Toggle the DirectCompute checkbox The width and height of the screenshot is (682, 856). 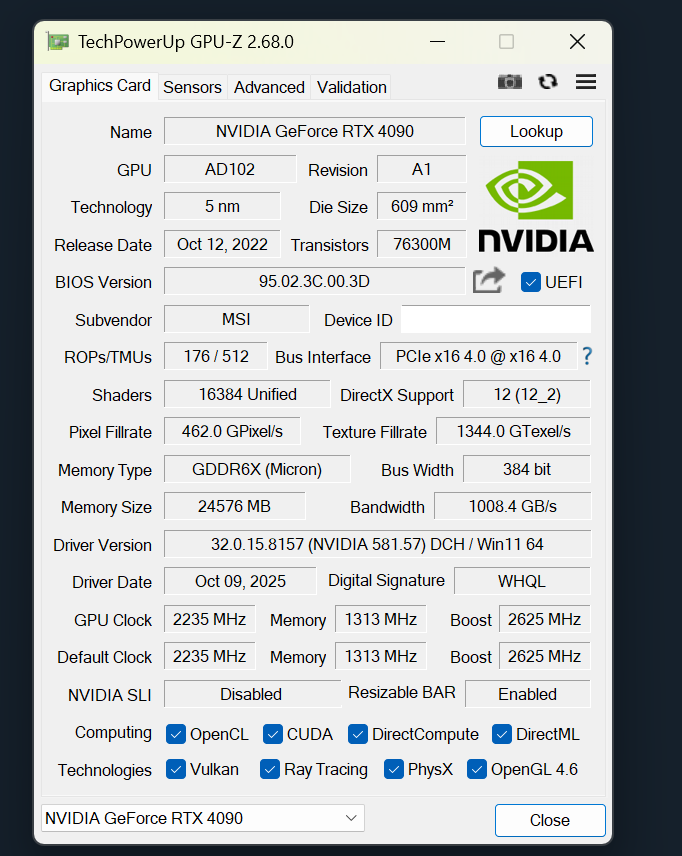pyautogui.click(x=358, y=734)
